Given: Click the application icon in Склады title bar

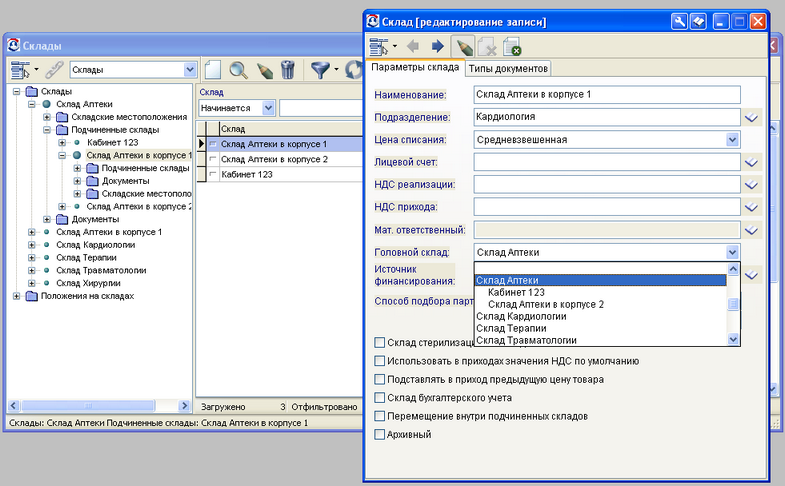Looking at the screenshot, I should click(x=14, y=46).
